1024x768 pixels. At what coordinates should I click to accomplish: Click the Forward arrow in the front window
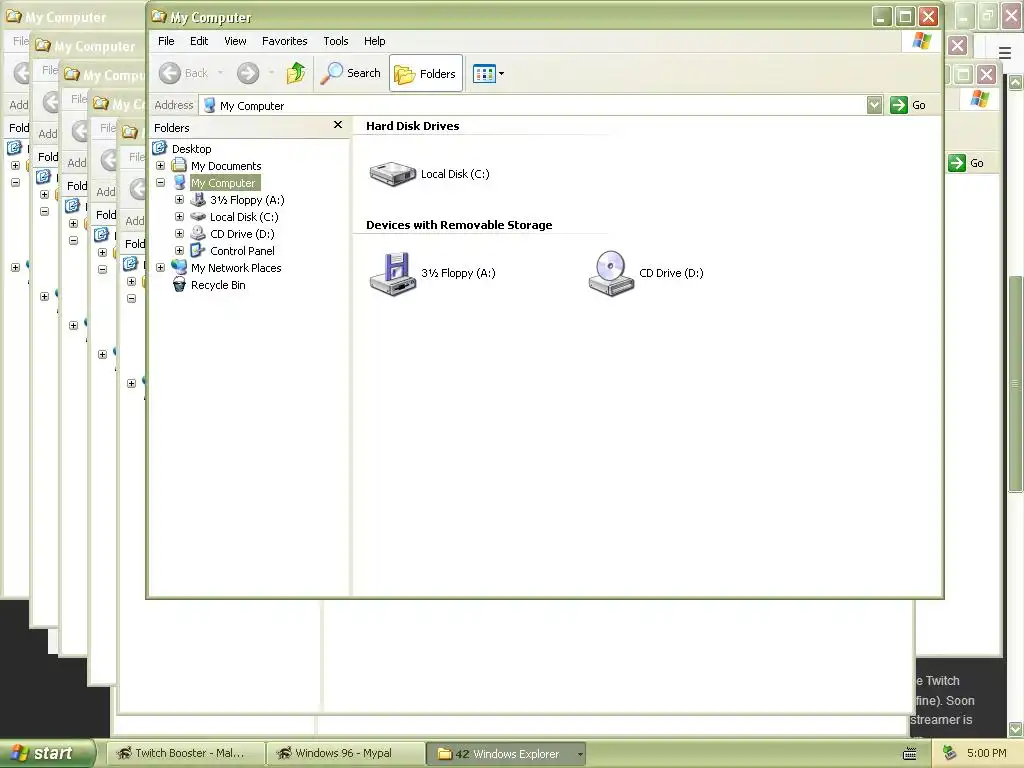click(248, 73)
